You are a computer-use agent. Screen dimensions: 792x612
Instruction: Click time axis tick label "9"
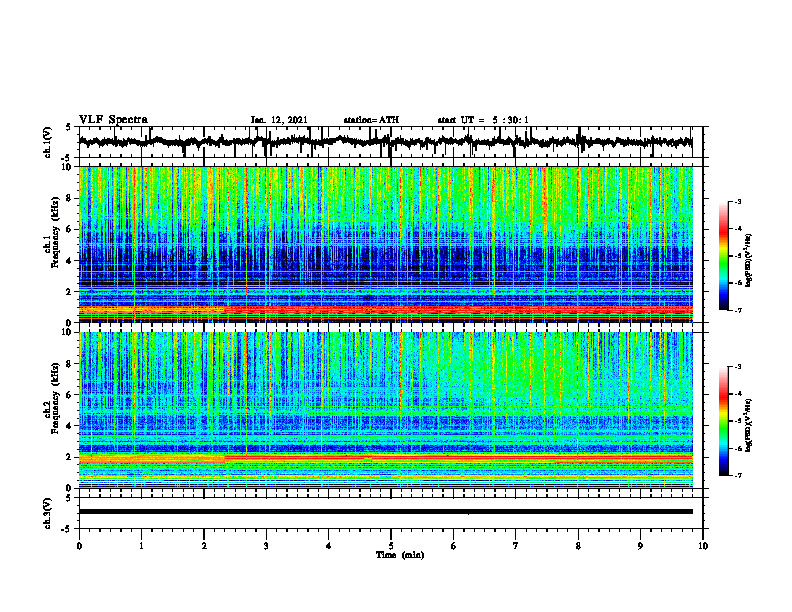pyautogui.click(x=640, y=546)
